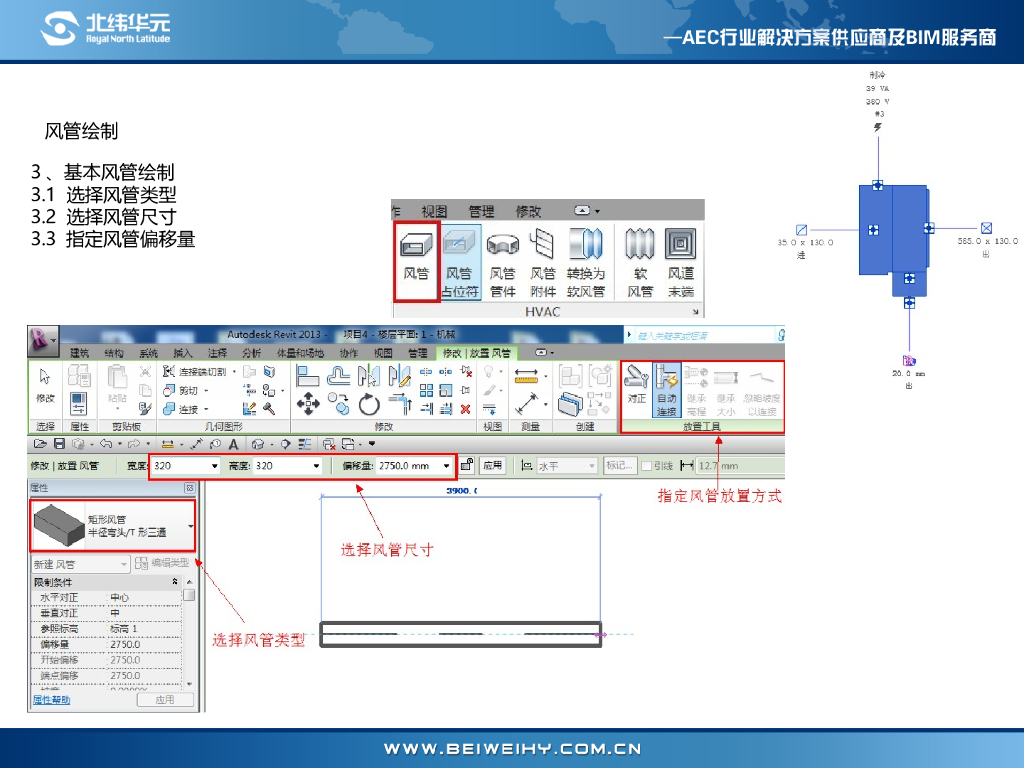The height and width of the screenshot is (768, 1024).
Task: Select the 风道末端 air terminal tool
Action: coord(680,262)
